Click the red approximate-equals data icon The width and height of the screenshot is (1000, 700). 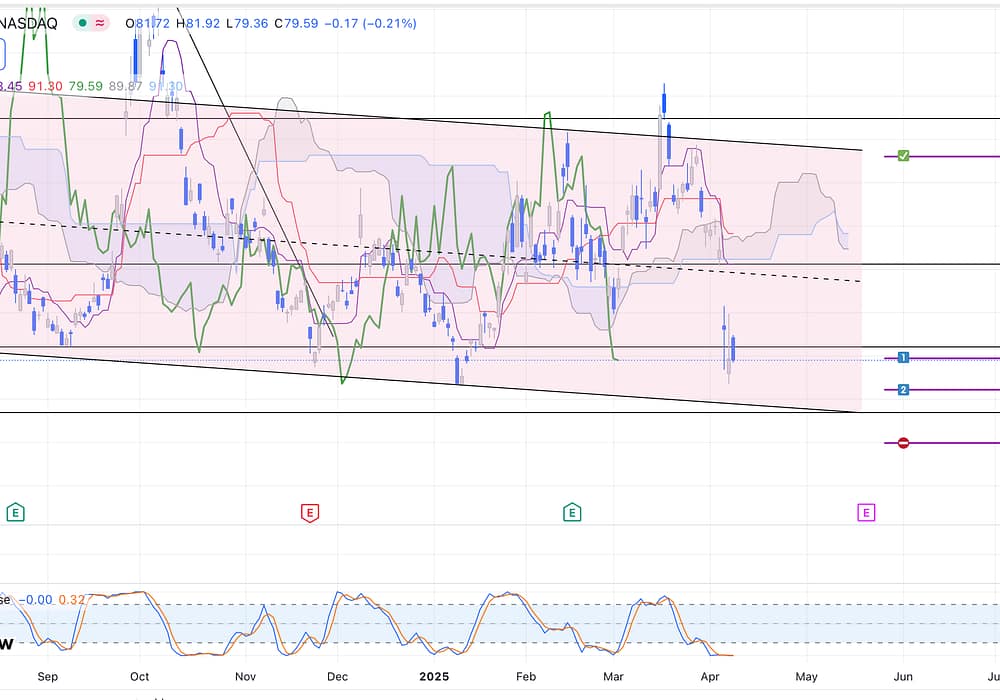click(99, 23)
